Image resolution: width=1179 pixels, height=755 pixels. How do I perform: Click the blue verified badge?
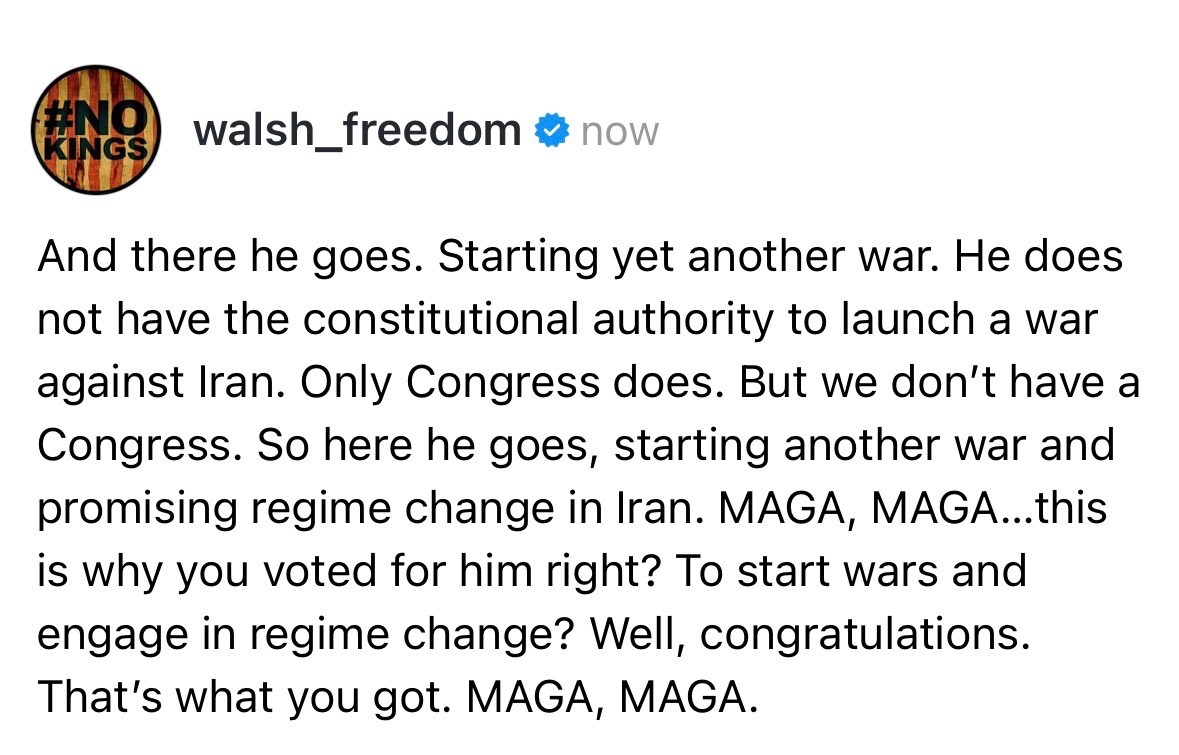coord(550,131)
